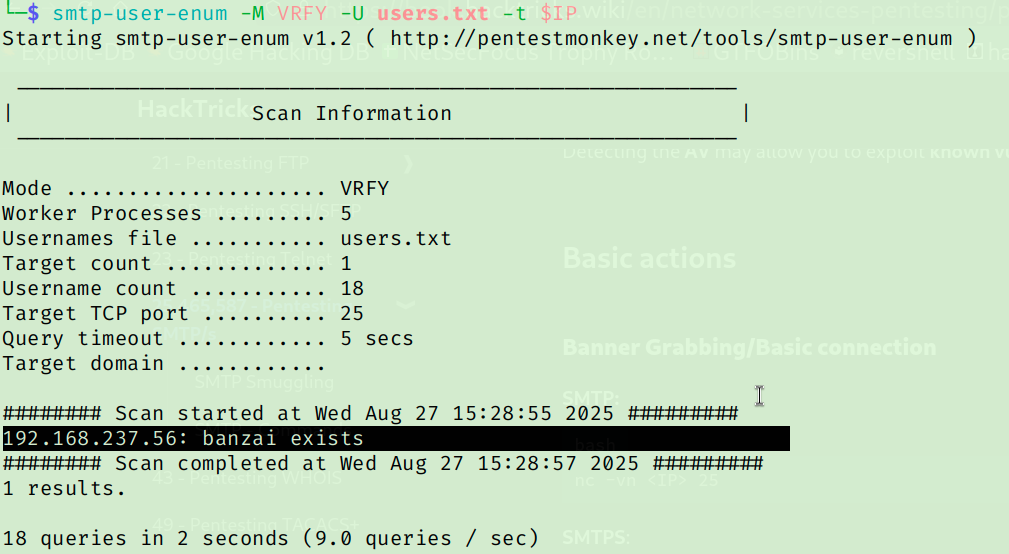Open the "21 - Pentesting FTP" sidebar entry
1009x554 pixels.
click(230, 163)
